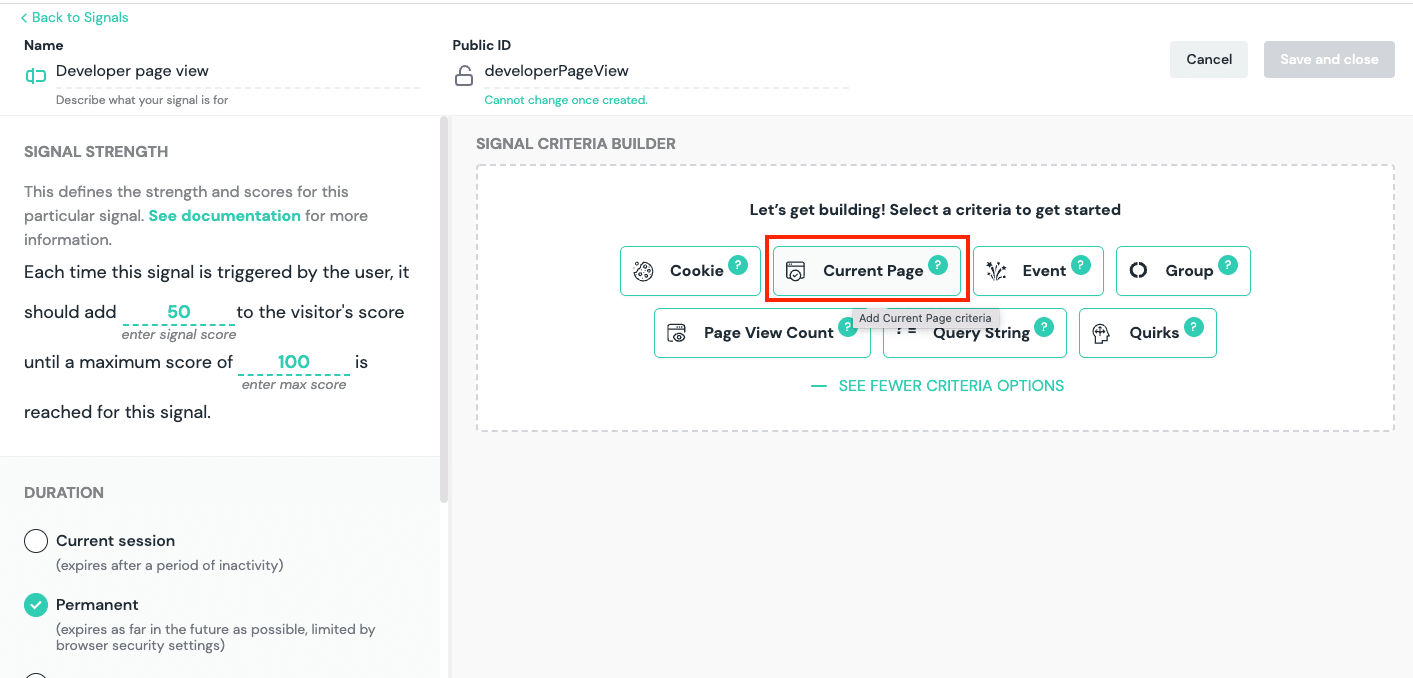Screen dimensions: 1413x678
Task: Click the head icon on Quirks button
Action: pyautogui.click(x=1101, y=333)
